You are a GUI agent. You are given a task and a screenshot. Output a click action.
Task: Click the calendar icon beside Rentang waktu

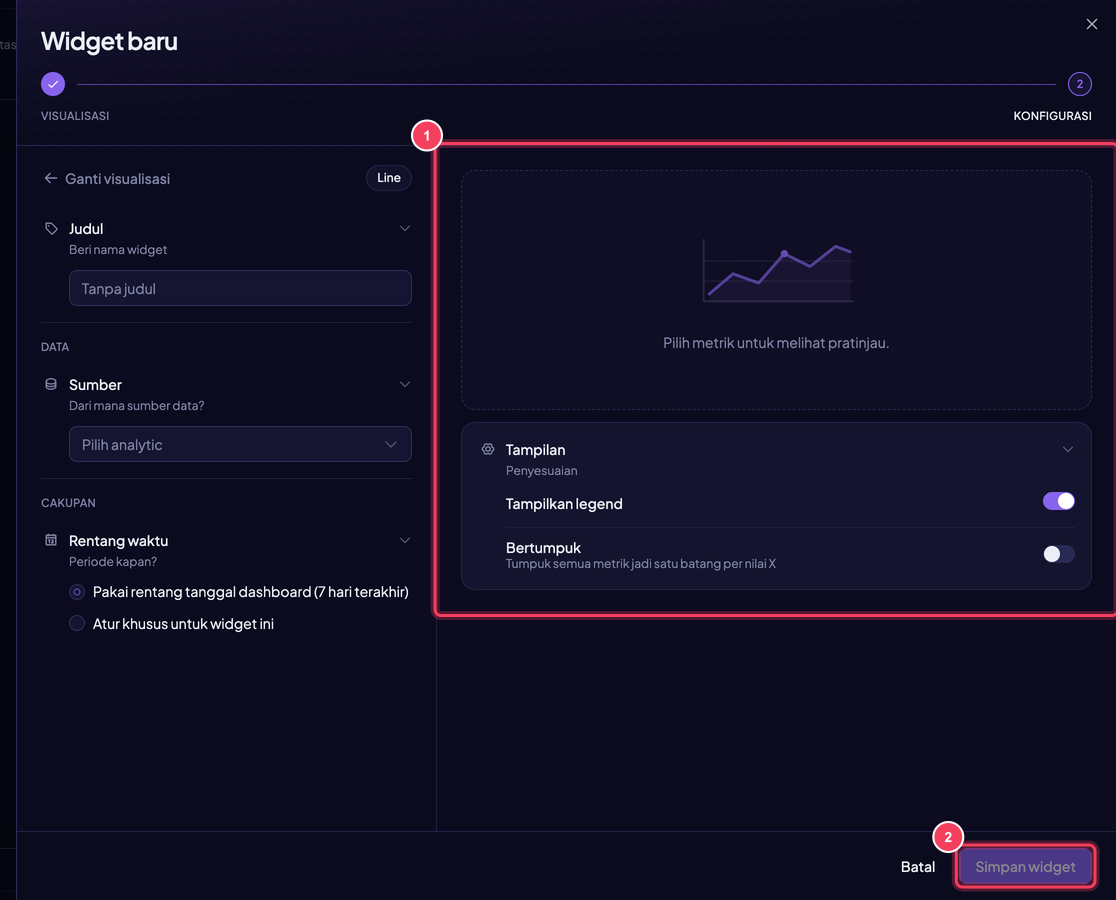51,540
